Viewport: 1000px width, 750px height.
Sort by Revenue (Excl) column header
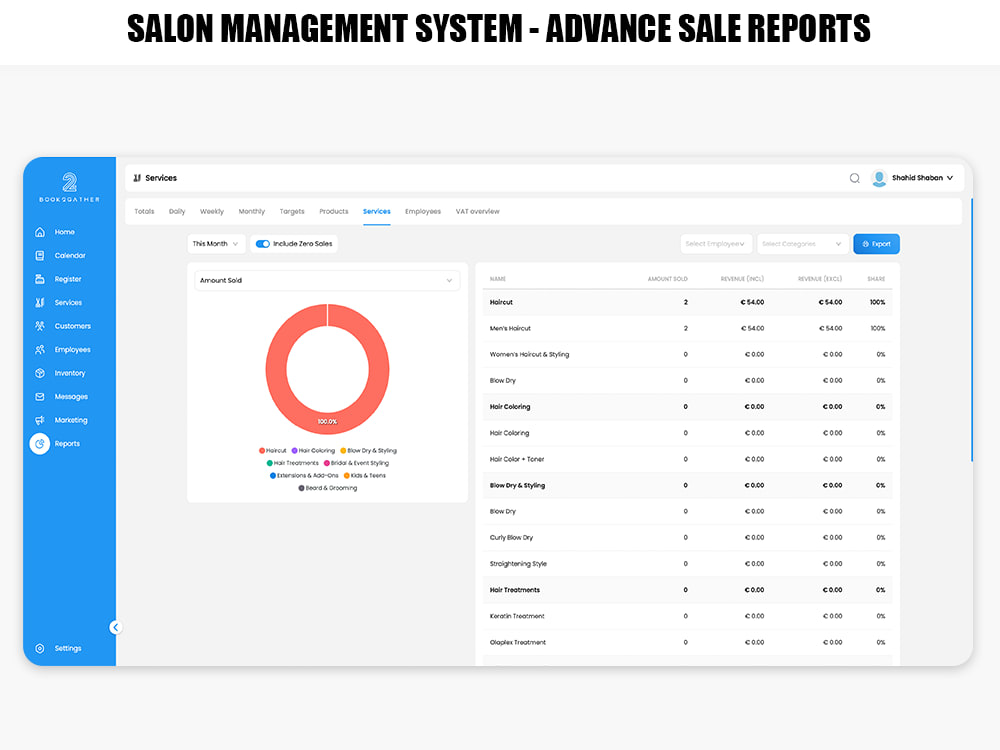pos(820,279)
